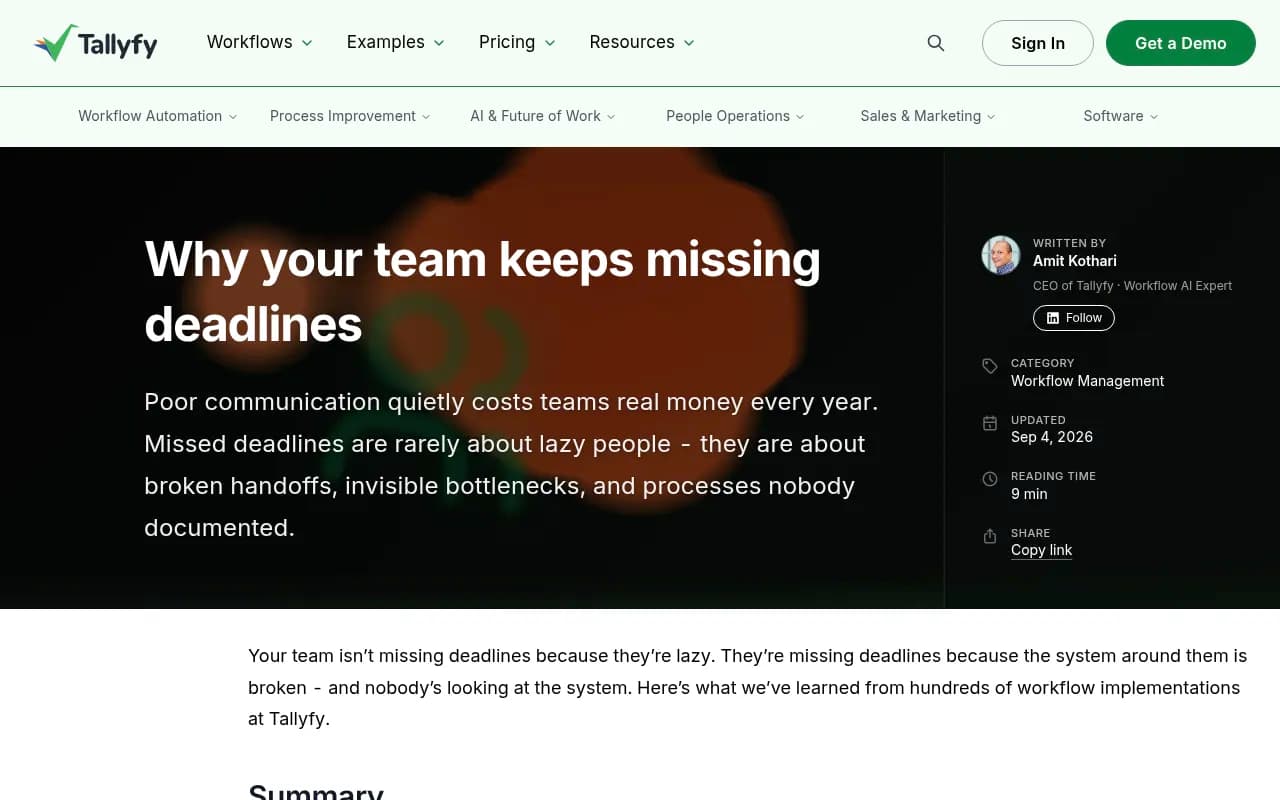The height and width of the screenshot is (800, 1280).
Task: Click the author avatar of Amit Kothari
Action: click(x=1000, y=255)
